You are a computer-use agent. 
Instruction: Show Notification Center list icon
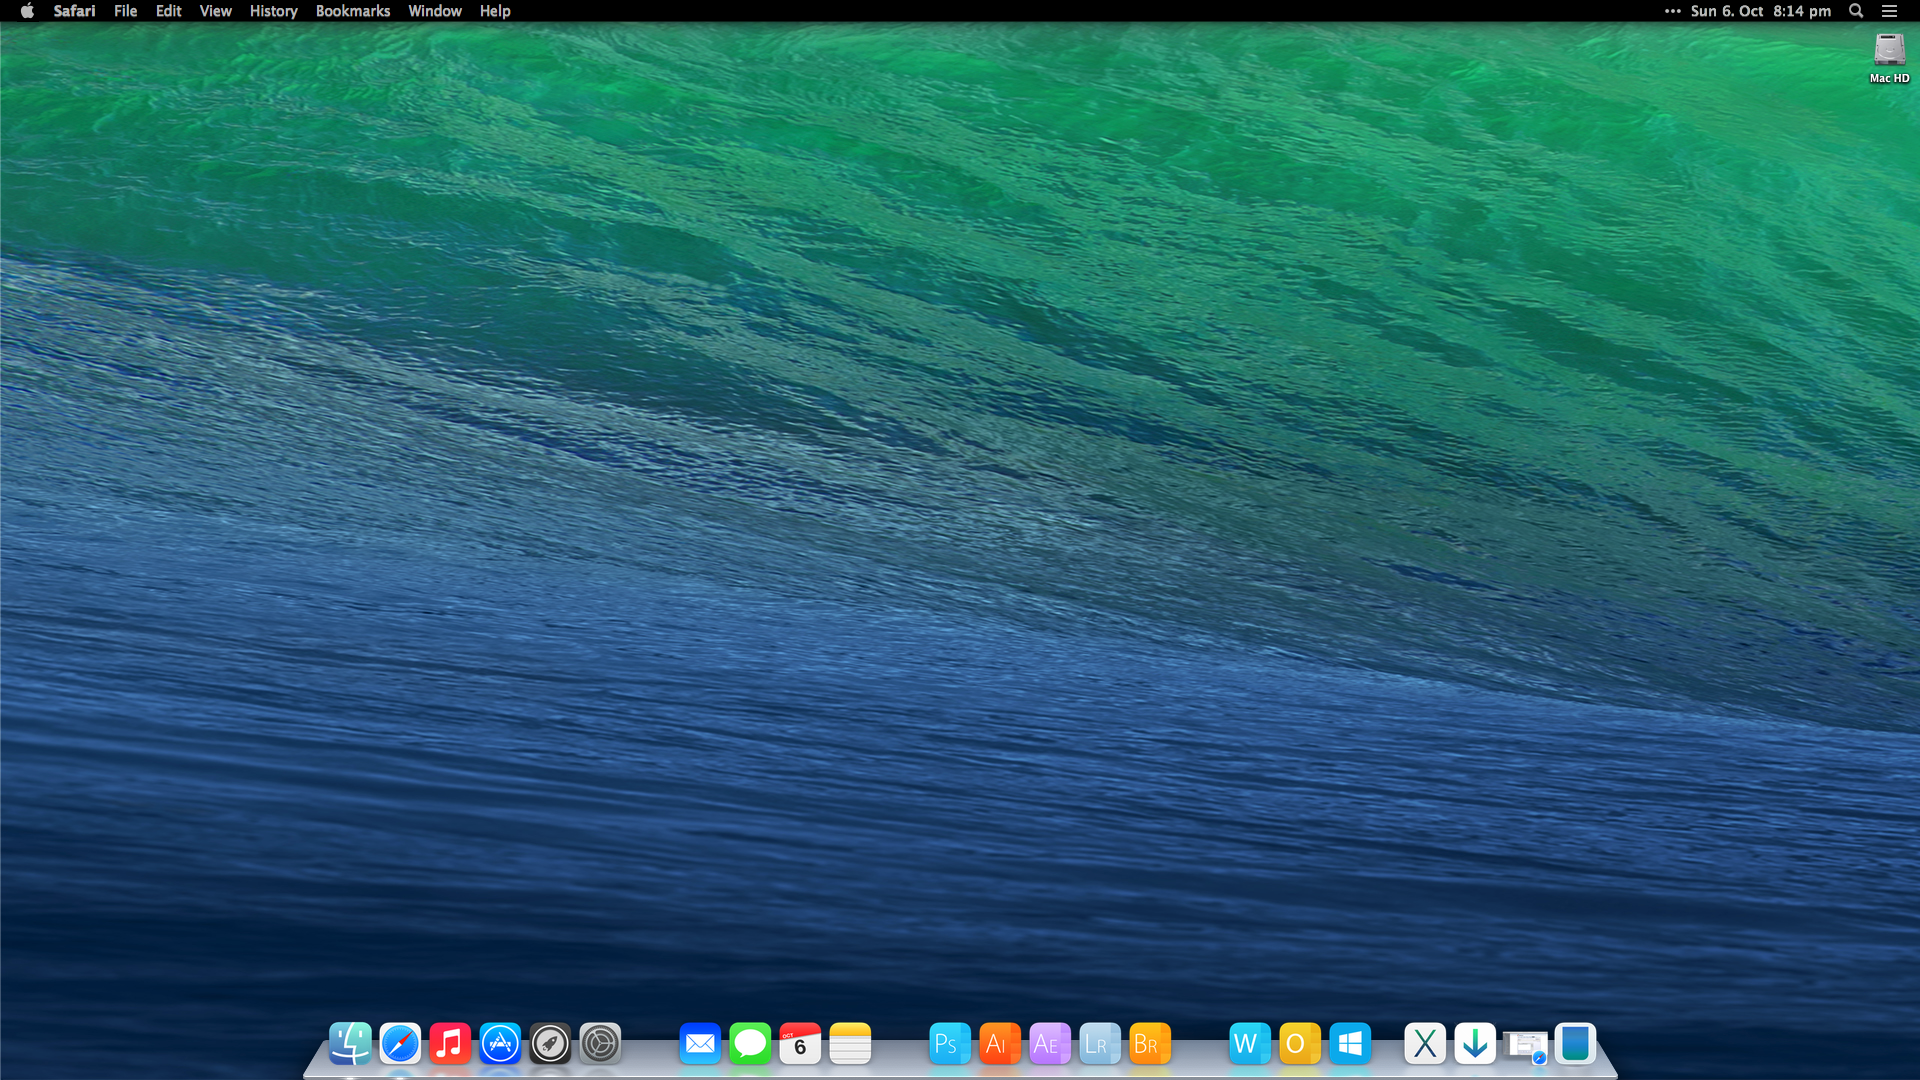[1889, 11]
